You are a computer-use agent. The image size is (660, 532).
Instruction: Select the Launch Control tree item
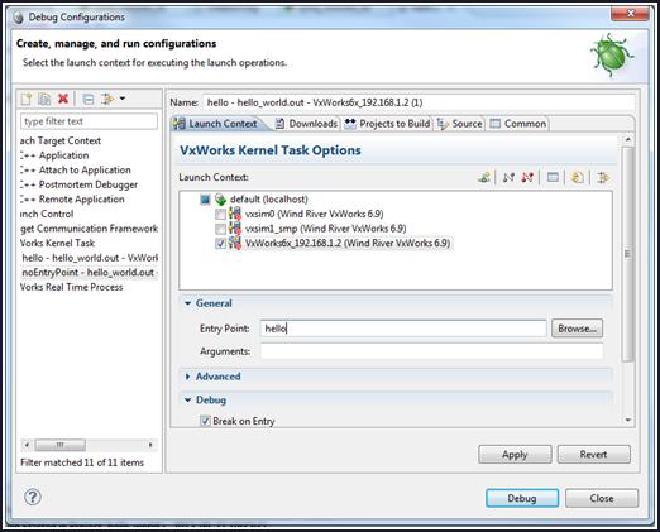[46, 213]
